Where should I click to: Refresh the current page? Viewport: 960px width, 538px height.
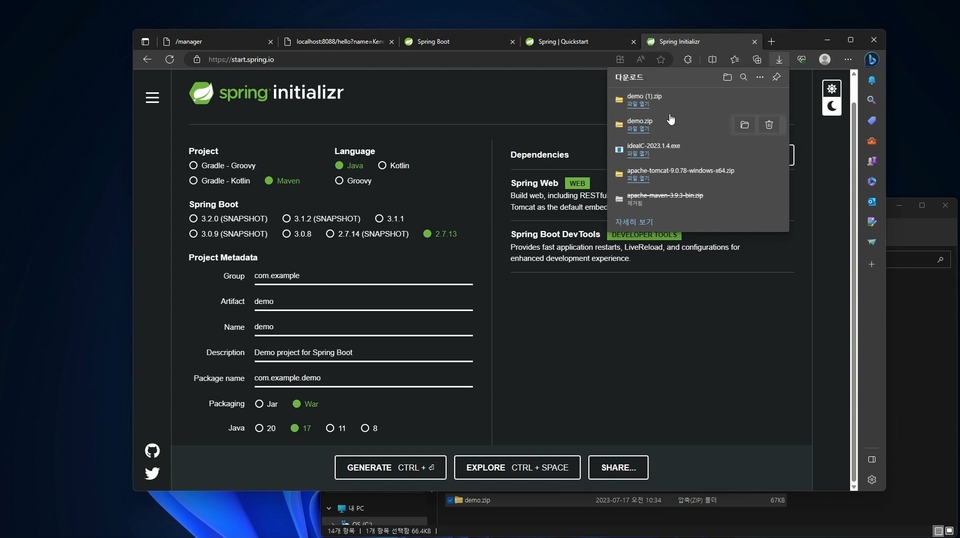170,59
